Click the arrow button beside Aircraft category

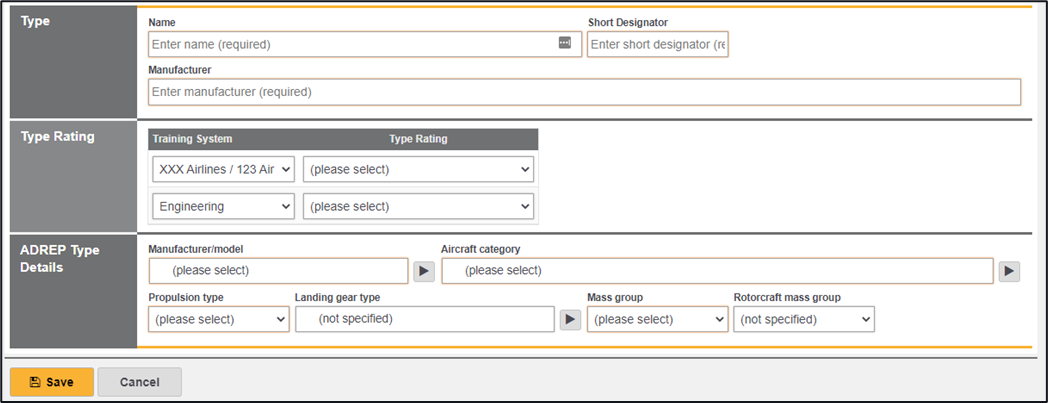click(x=1009, y=271)
